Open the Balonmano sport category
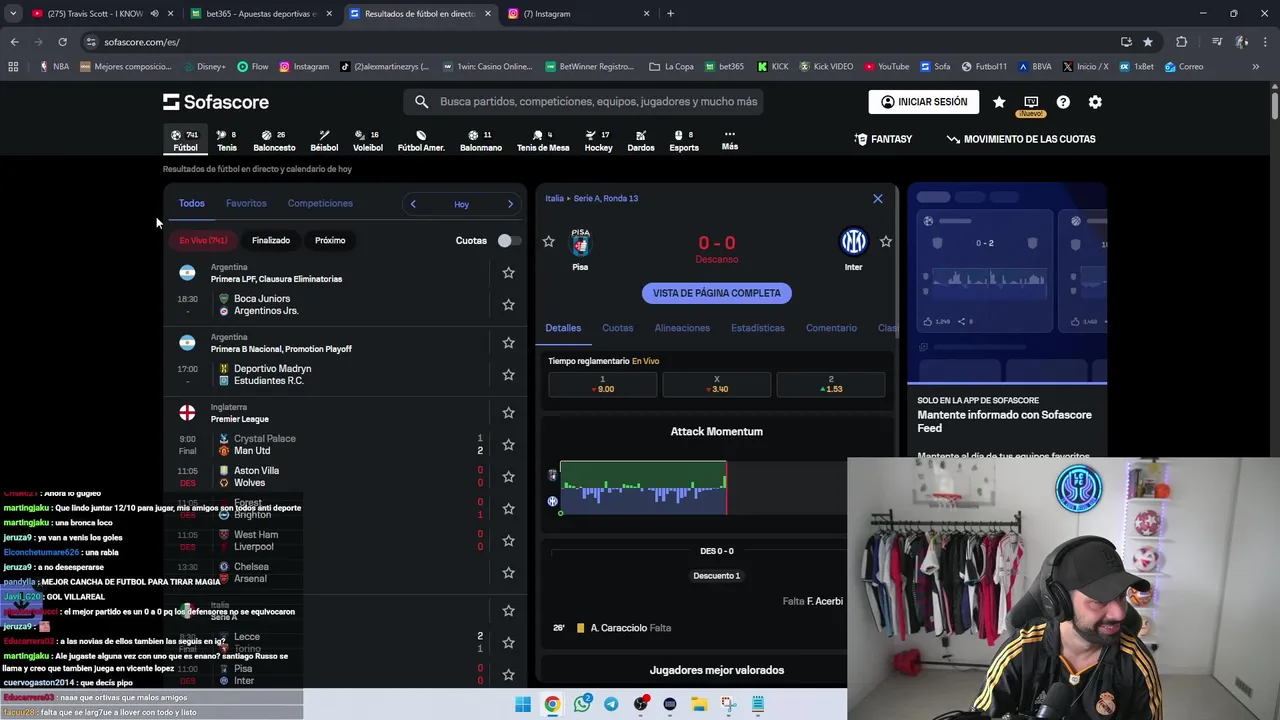The height and width of the screenshot is (720, 1280). click(x=481, y=140)
